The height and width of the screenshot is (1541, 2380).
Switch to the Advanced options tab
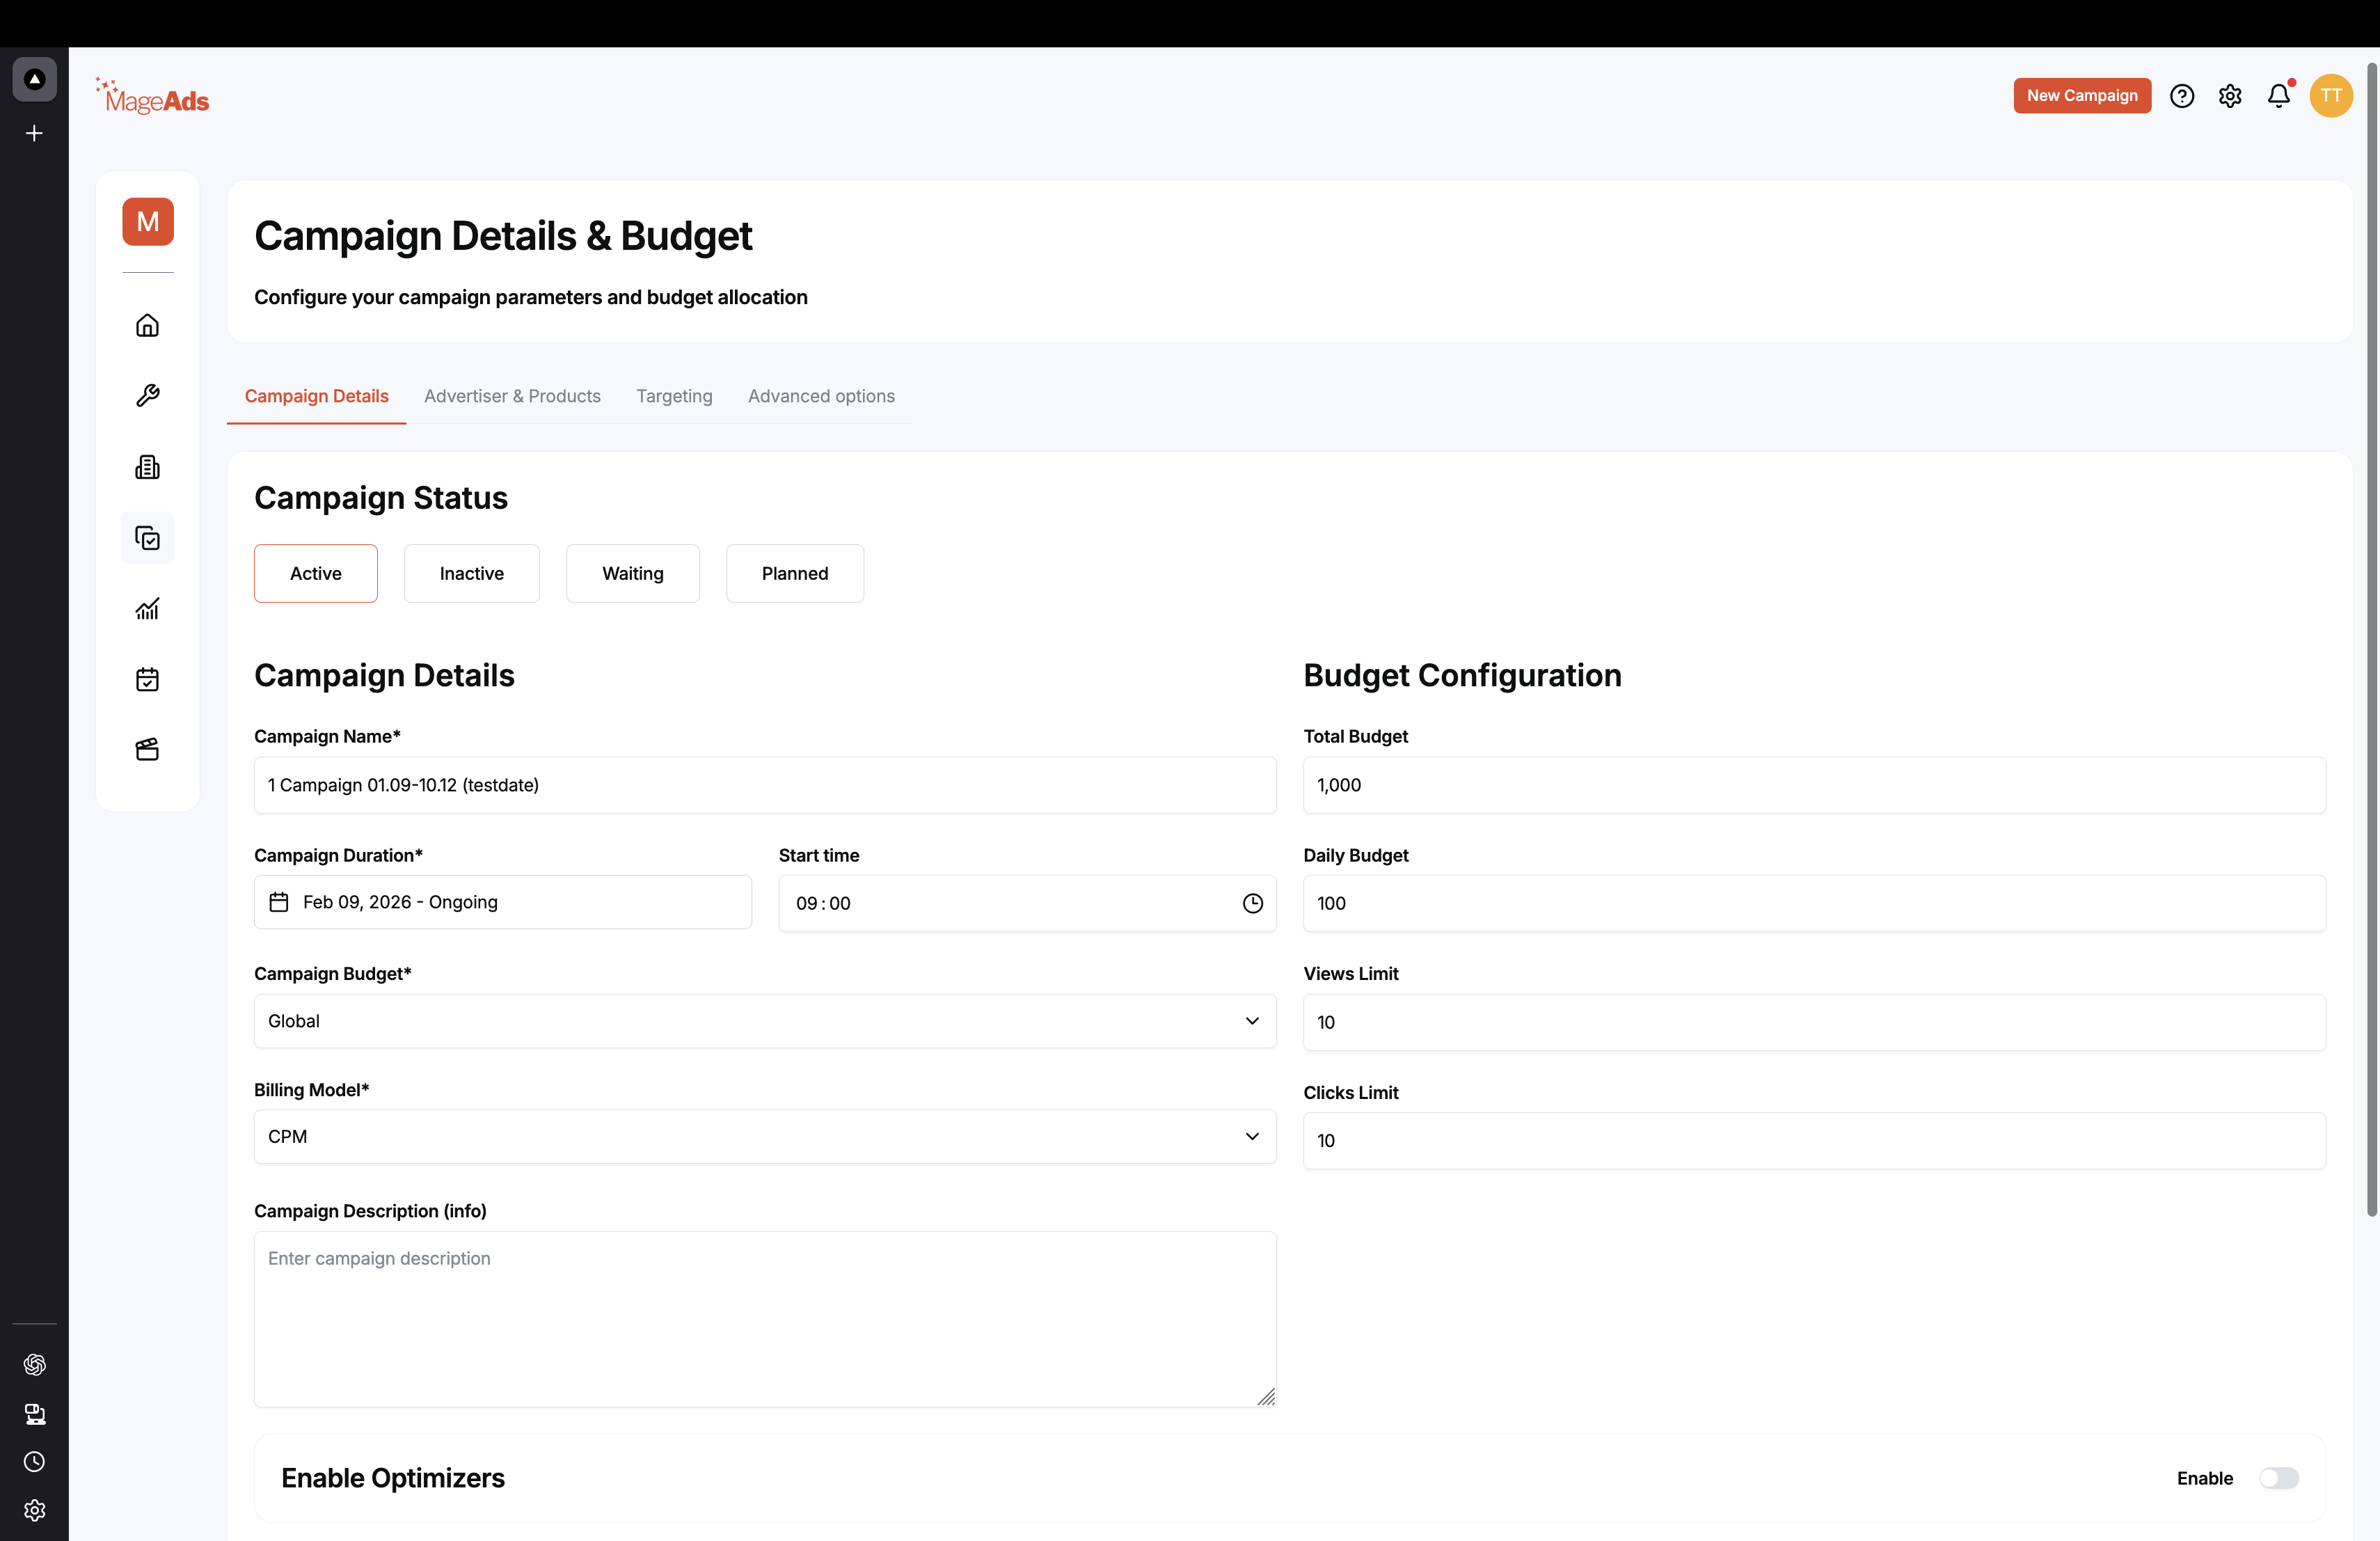tap(821, 396)
